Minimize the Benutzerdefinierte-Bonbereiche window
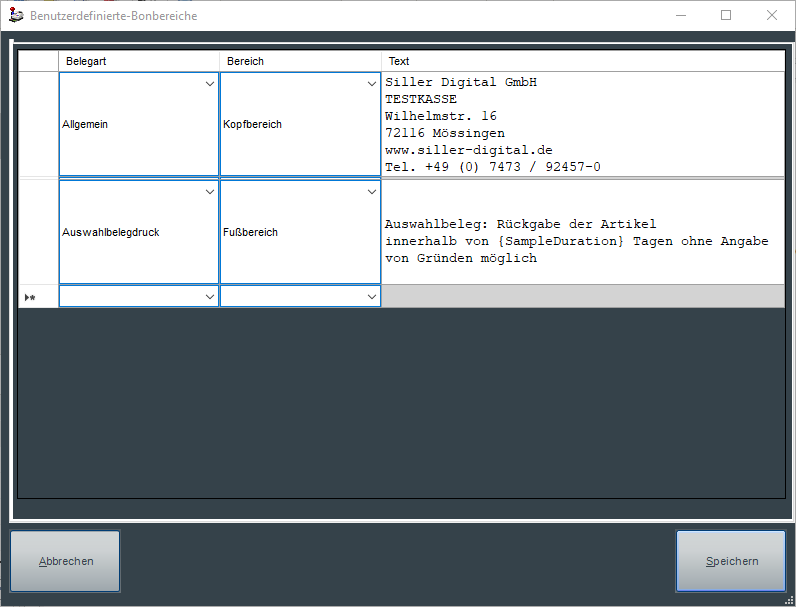 (x=680, y=15)
